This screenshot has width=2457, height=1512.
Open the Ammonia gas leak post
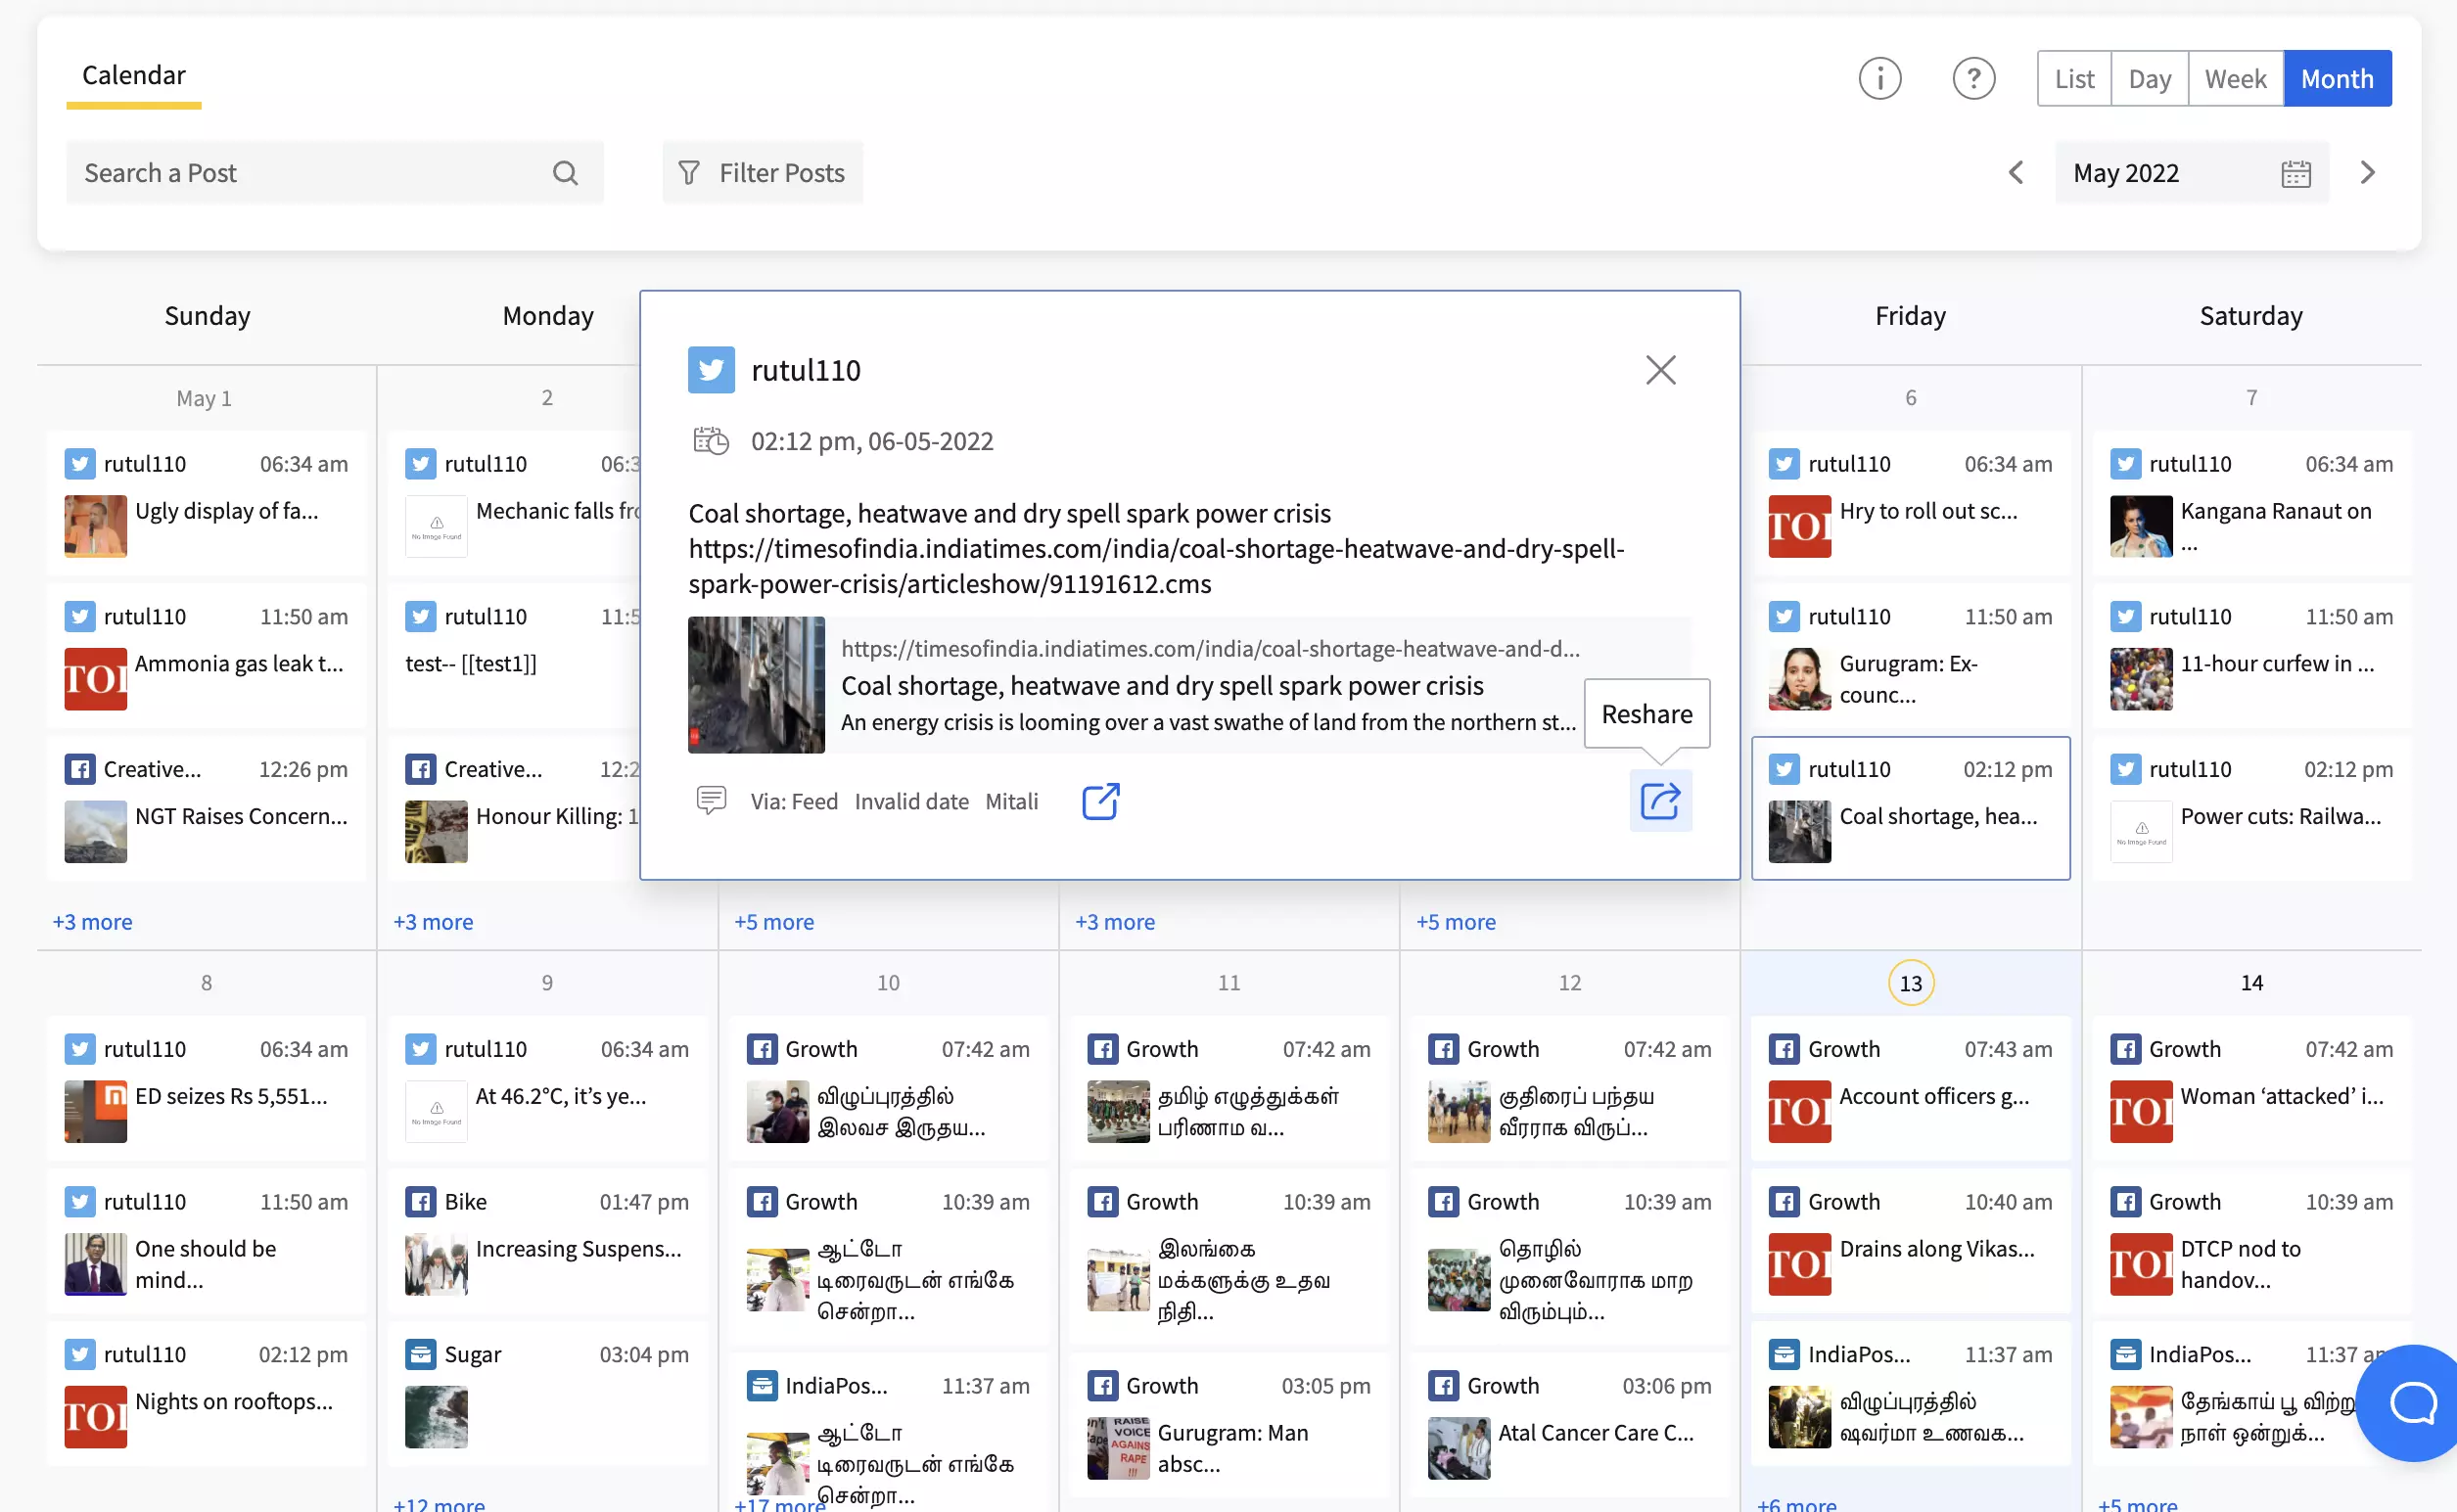(x=207, y=656)
